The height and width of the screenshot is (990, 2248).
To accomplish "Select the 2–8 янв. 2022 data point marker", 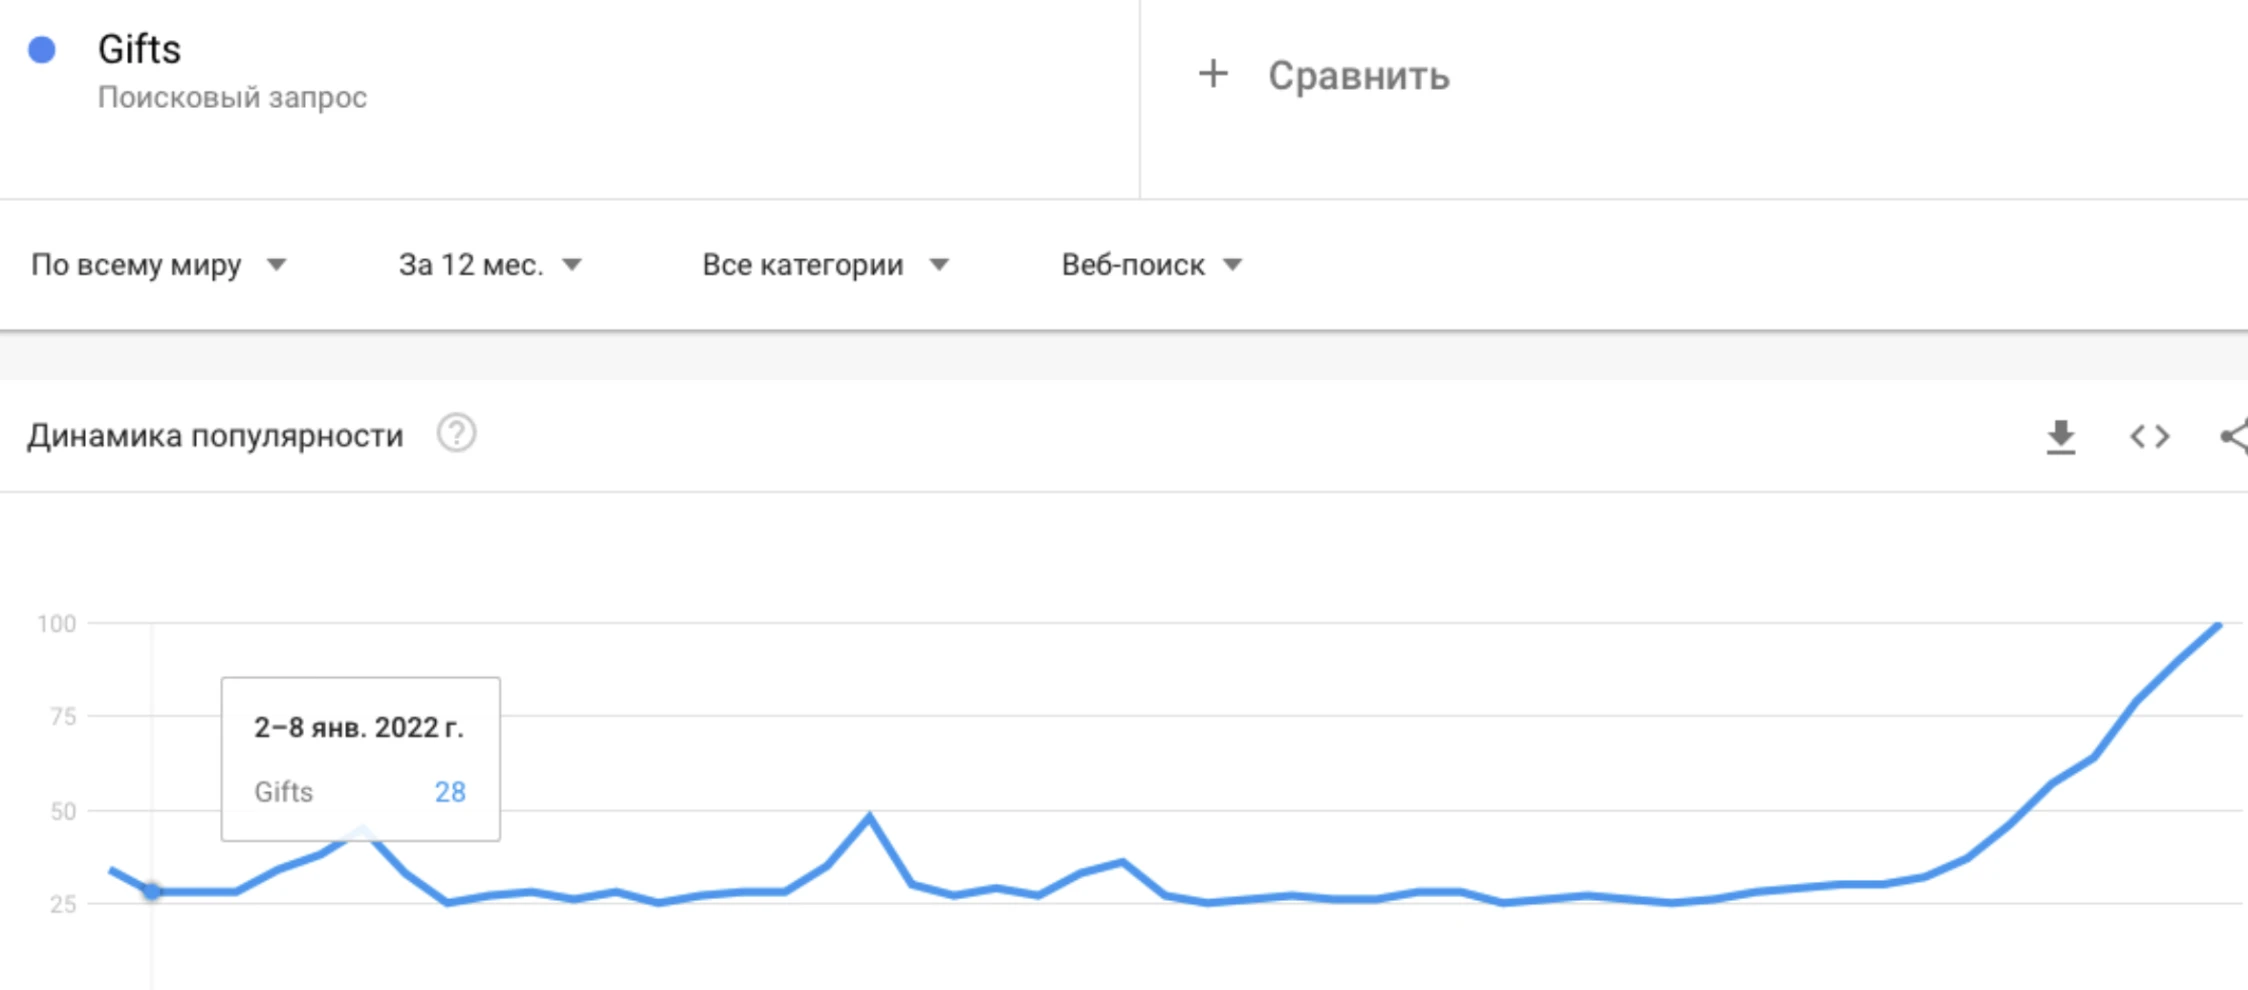I will click(151, 890).
